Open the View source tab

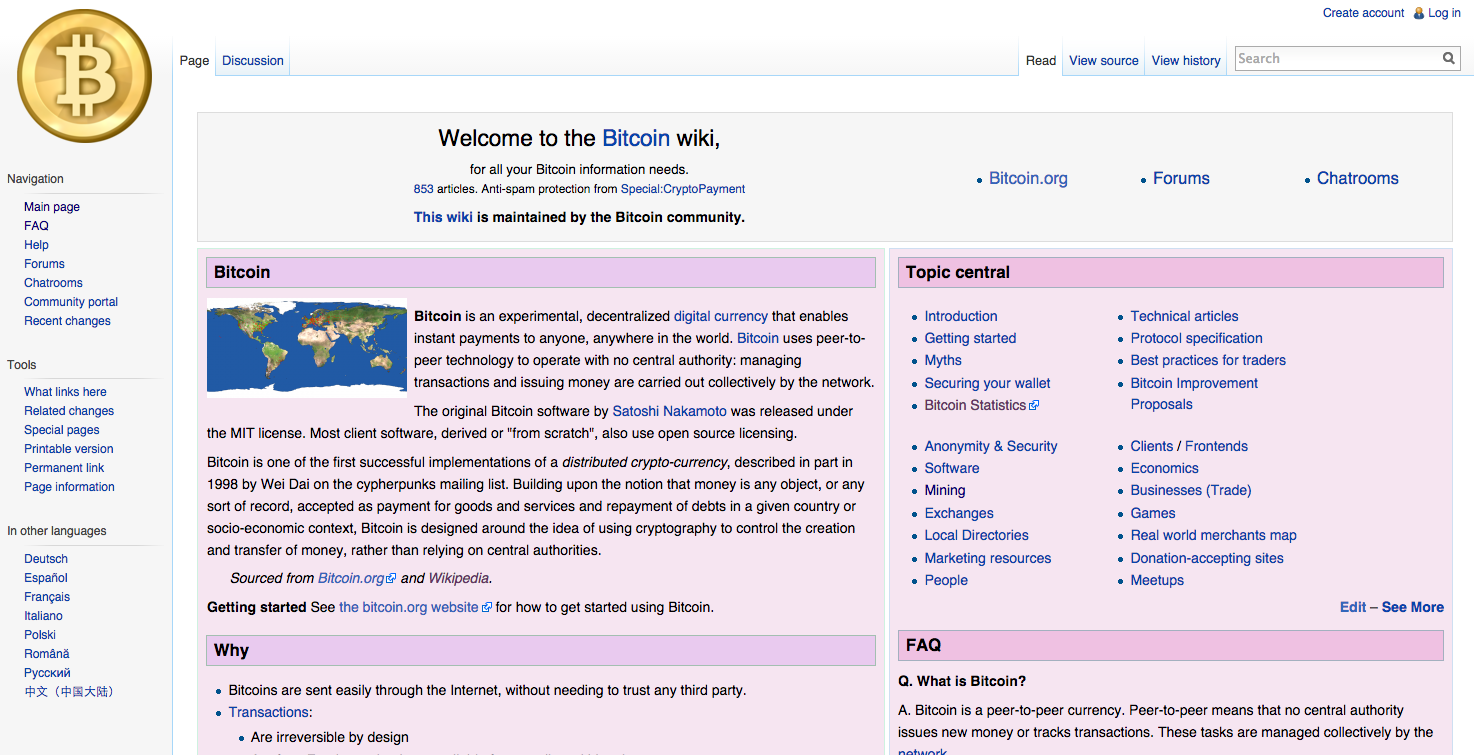(1104, 61)
